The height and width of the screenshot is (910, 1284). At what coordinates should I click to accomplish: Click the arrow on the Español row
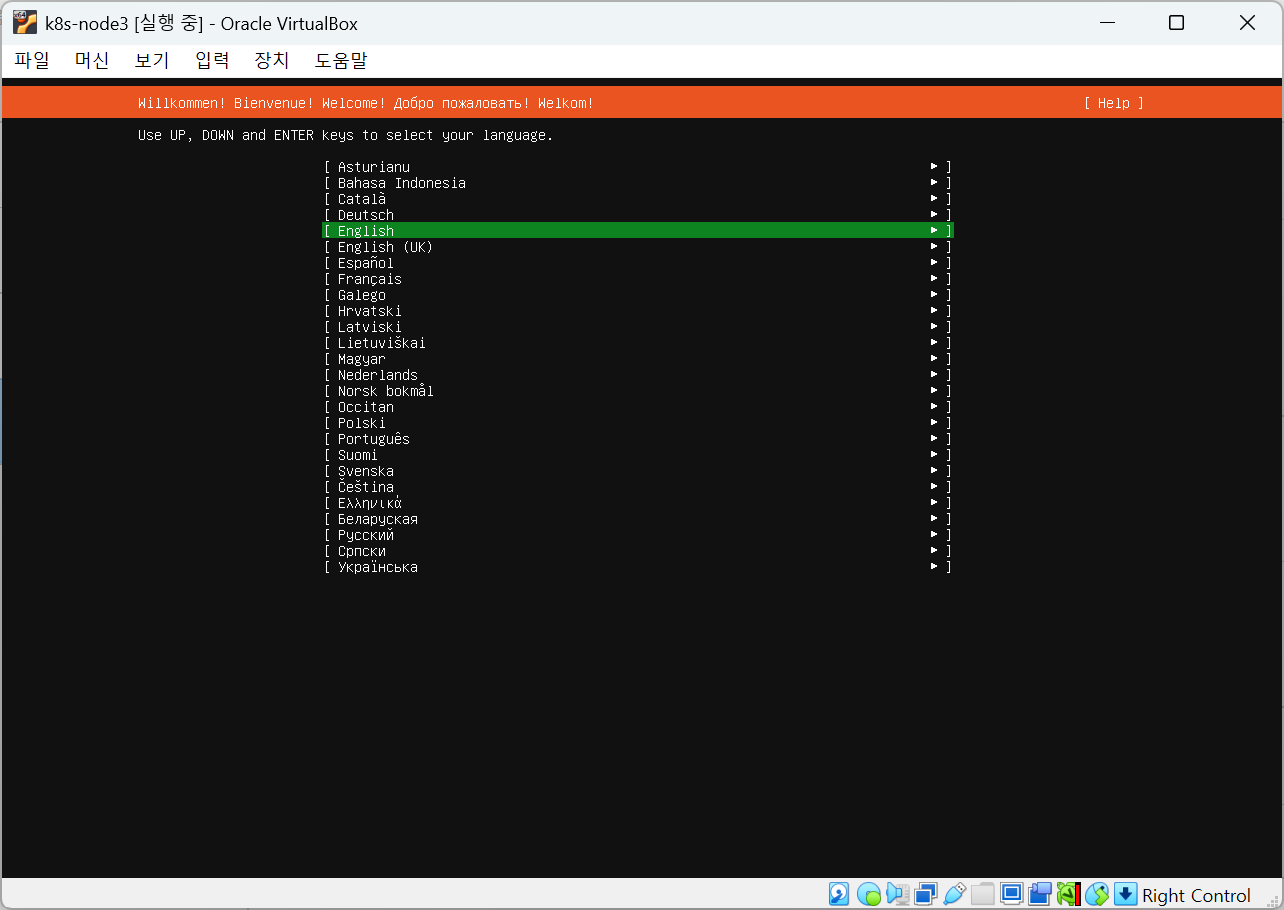pos(934,263)
